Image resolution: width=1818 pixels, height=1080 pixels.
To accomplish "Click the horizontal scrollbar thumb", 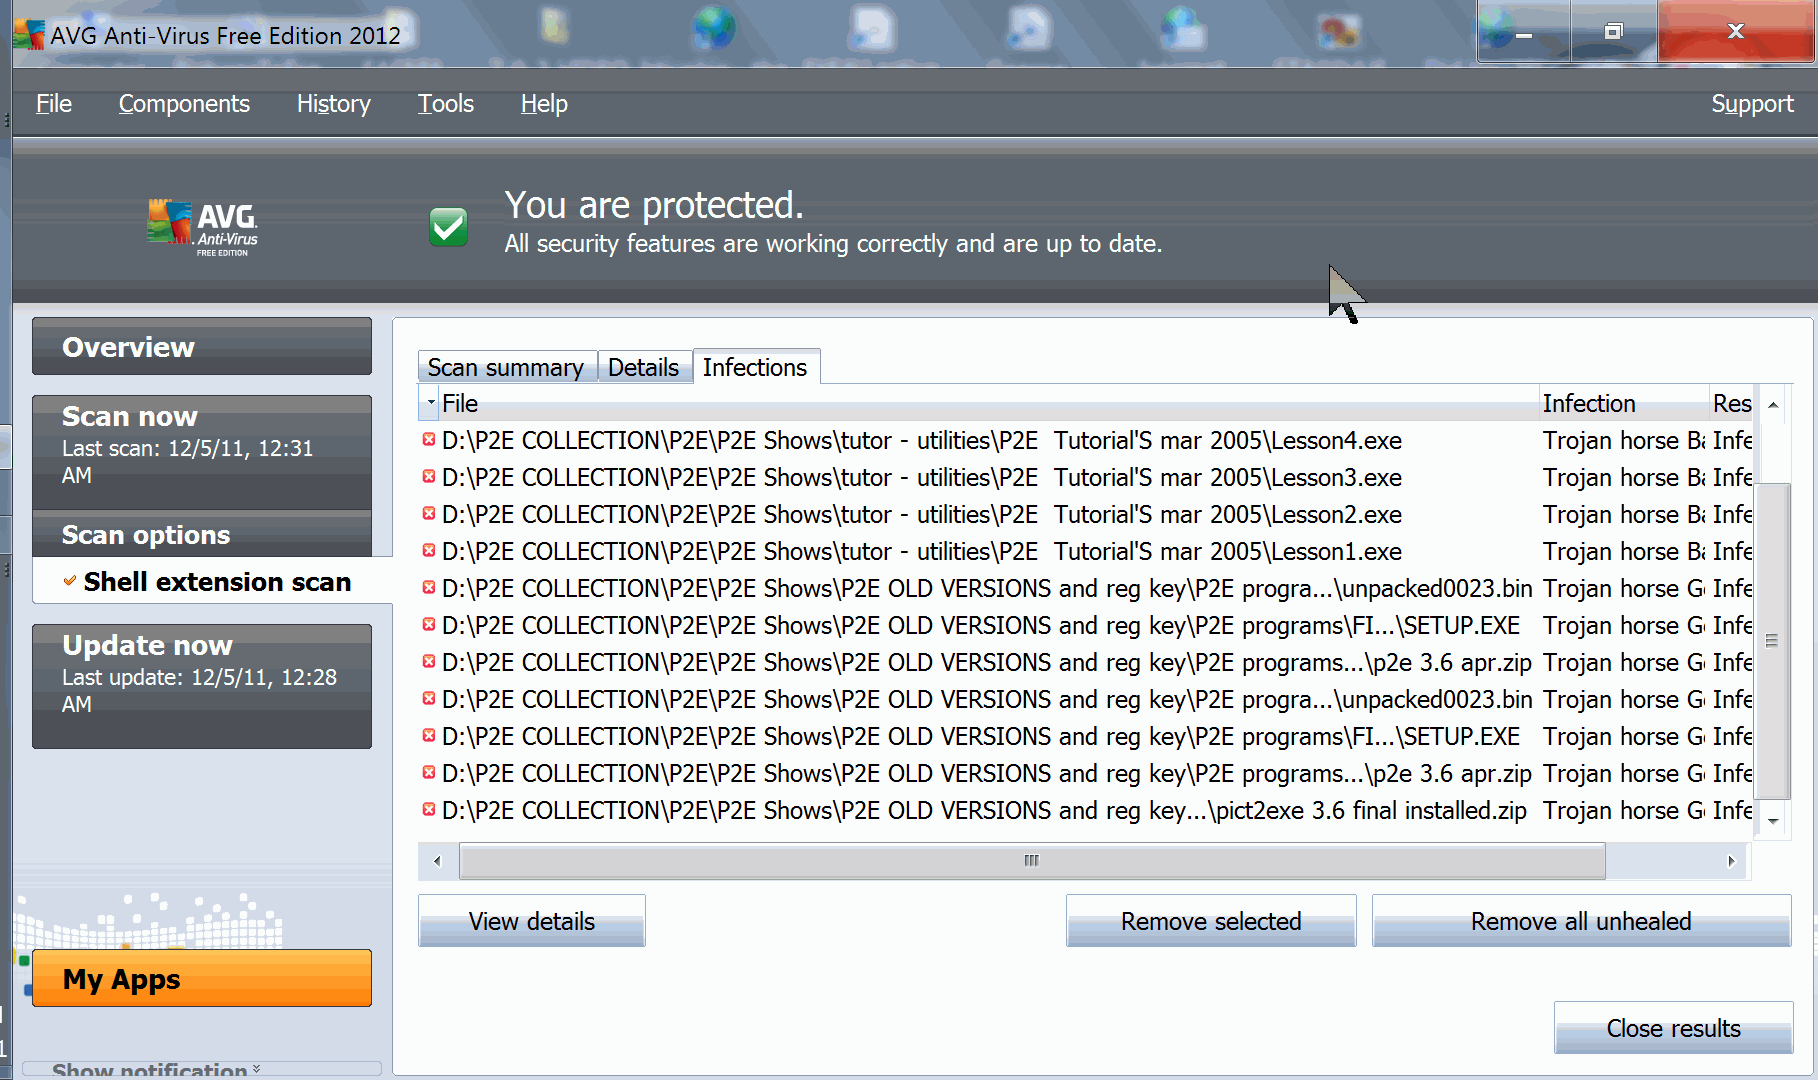I will 1032,861.
